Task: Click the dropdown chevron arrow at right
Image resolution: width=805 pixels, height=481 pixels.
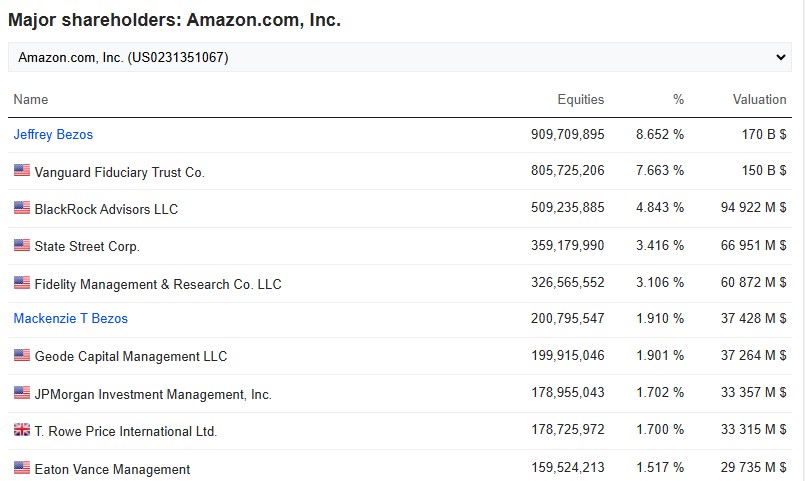Action: (x=781, y=57)
